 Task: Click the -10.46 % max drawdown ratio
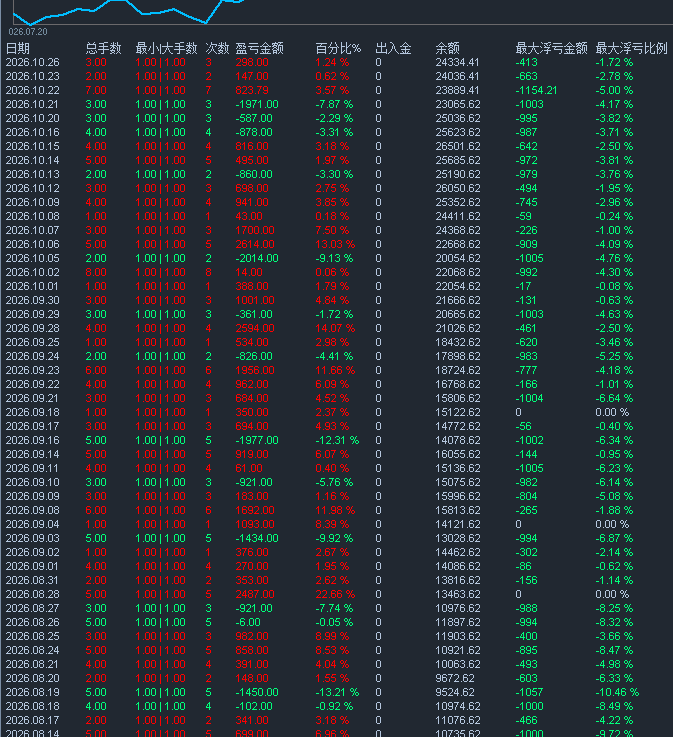(617, 692)
